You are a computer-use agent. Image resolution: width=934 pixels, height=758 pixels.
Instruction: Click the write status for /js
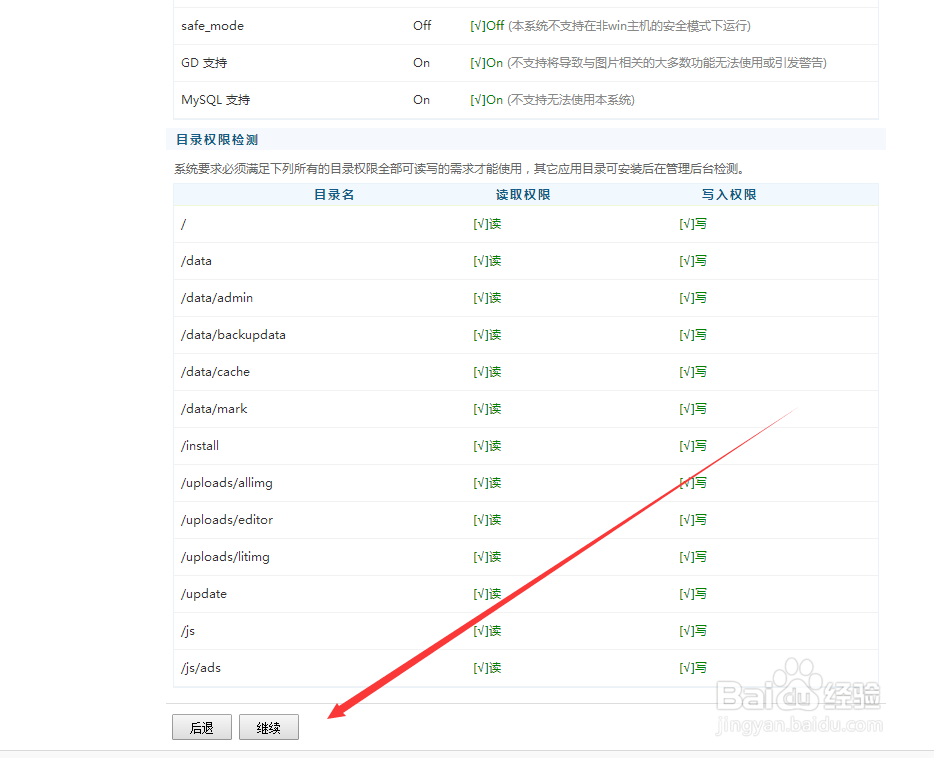[x=693, y=631]
